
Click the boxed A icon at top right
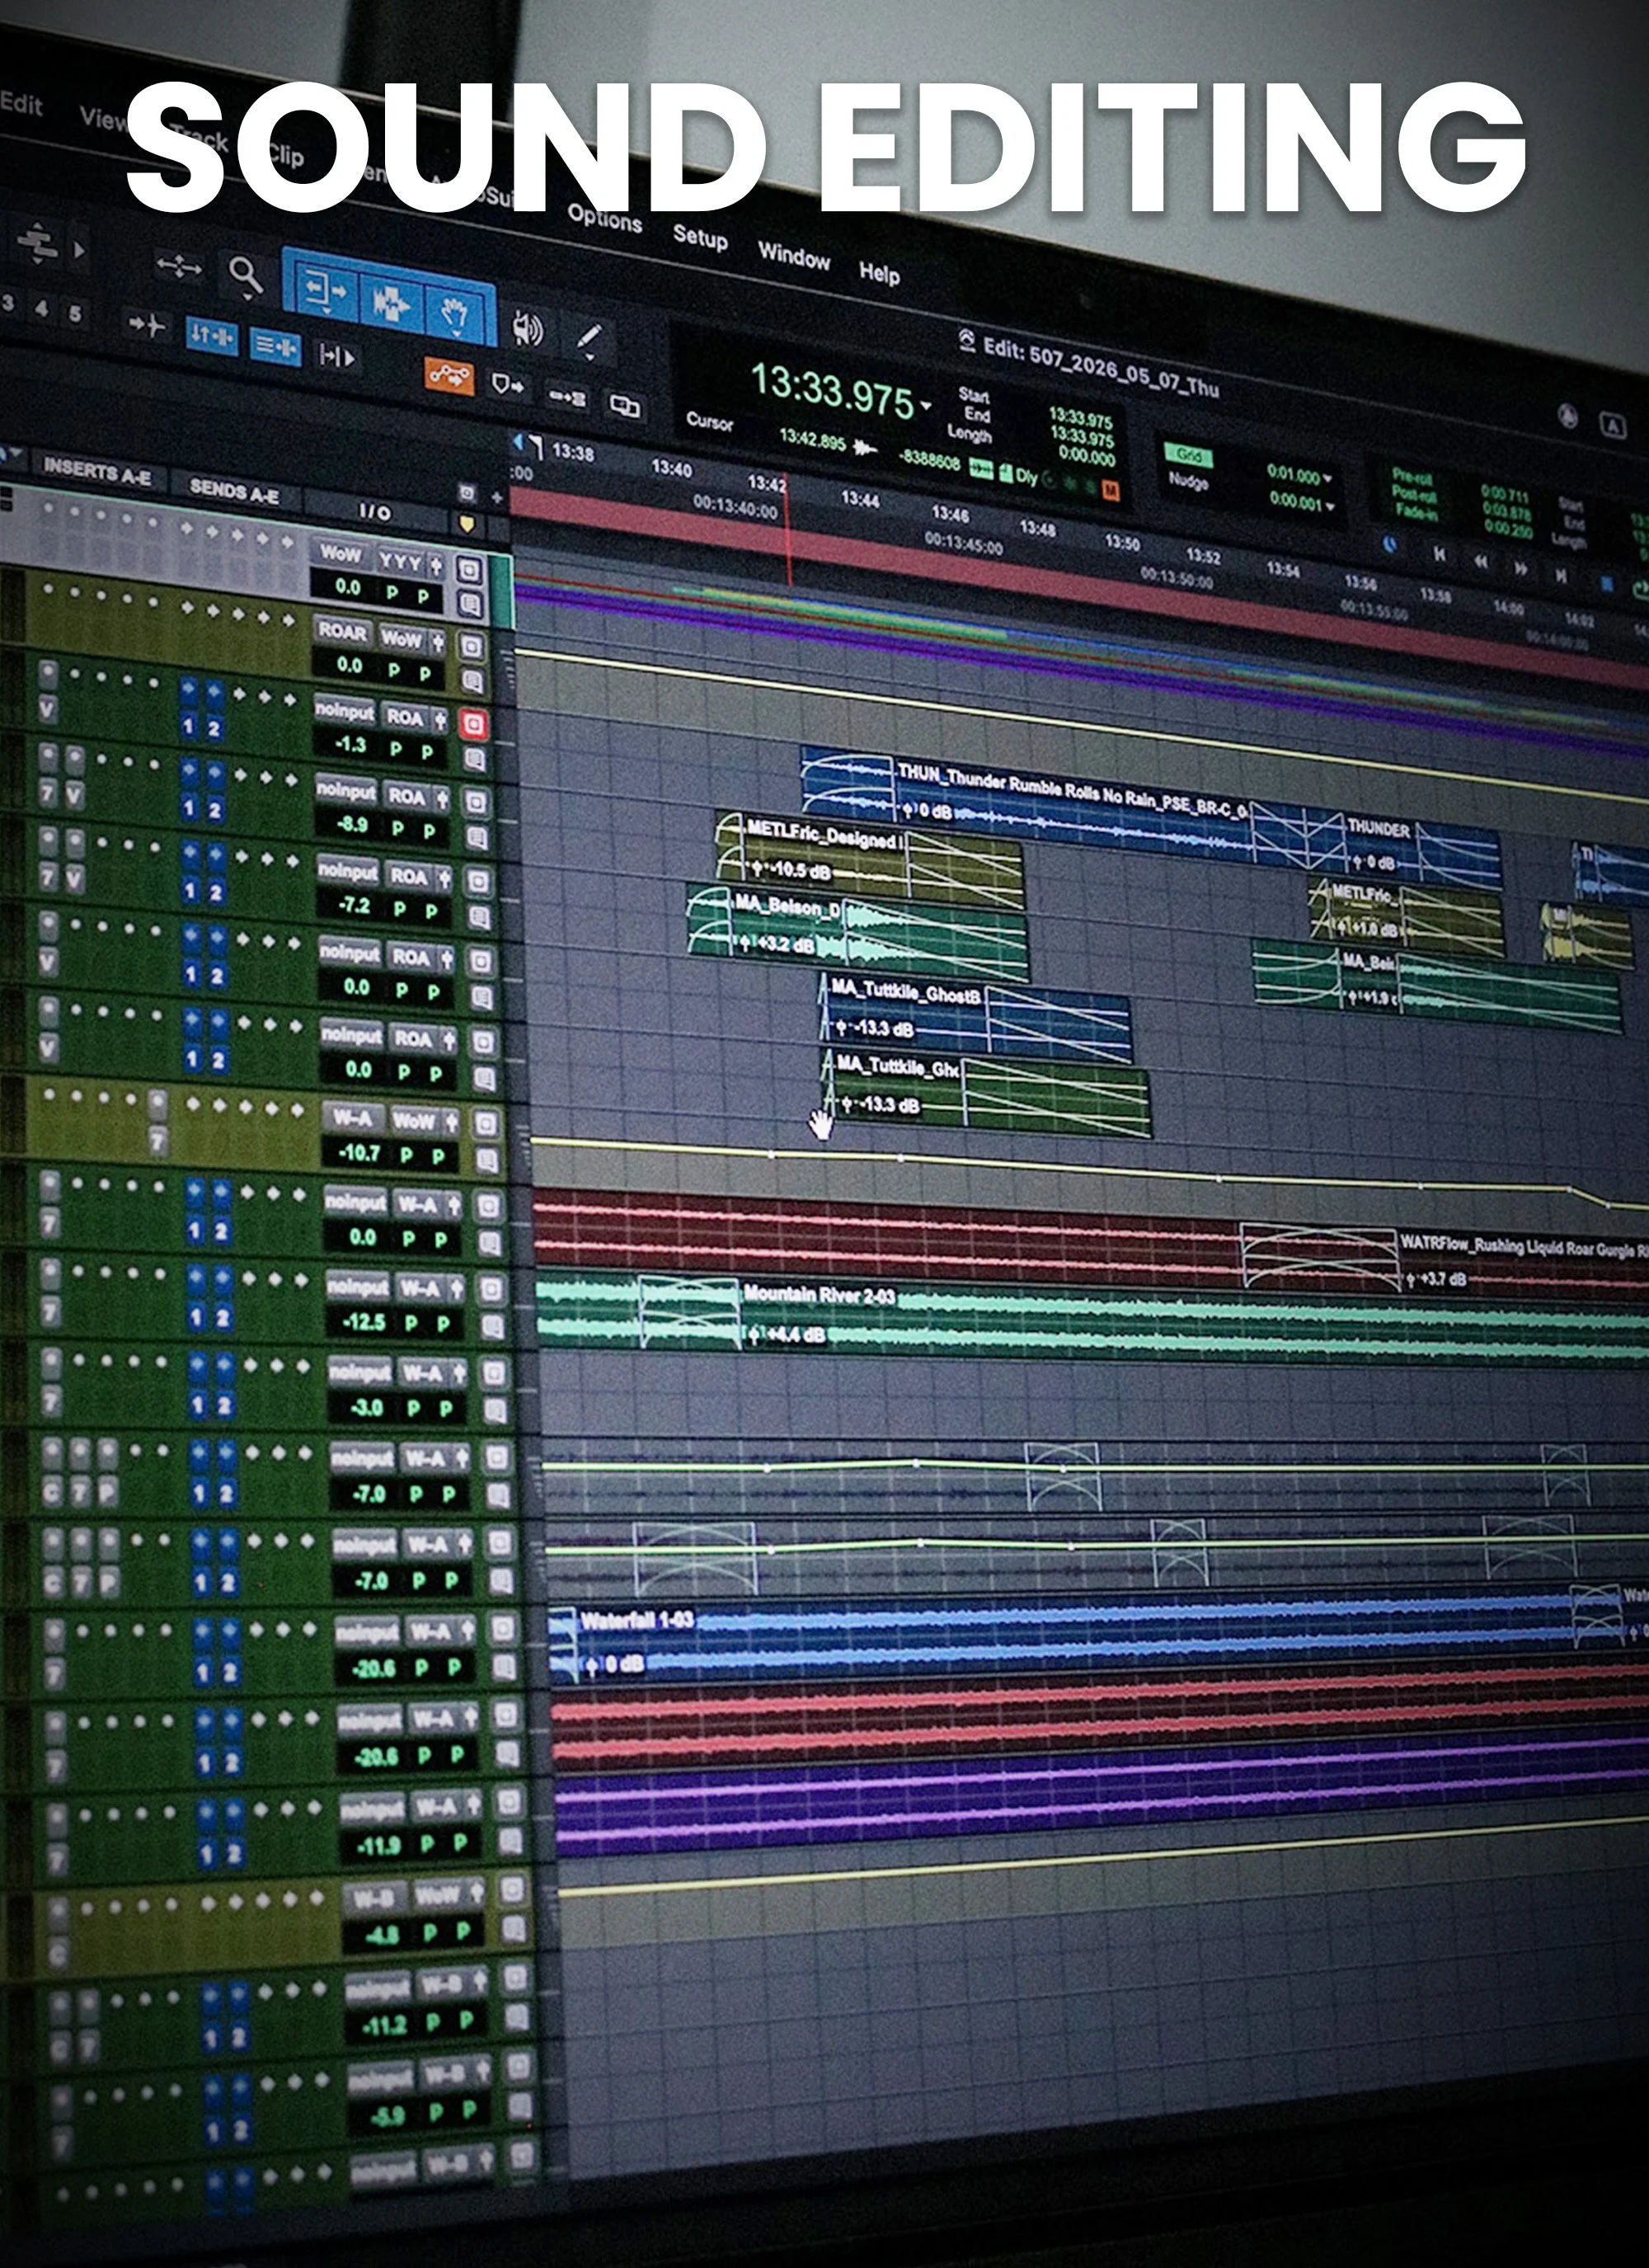click(1613, 426)
